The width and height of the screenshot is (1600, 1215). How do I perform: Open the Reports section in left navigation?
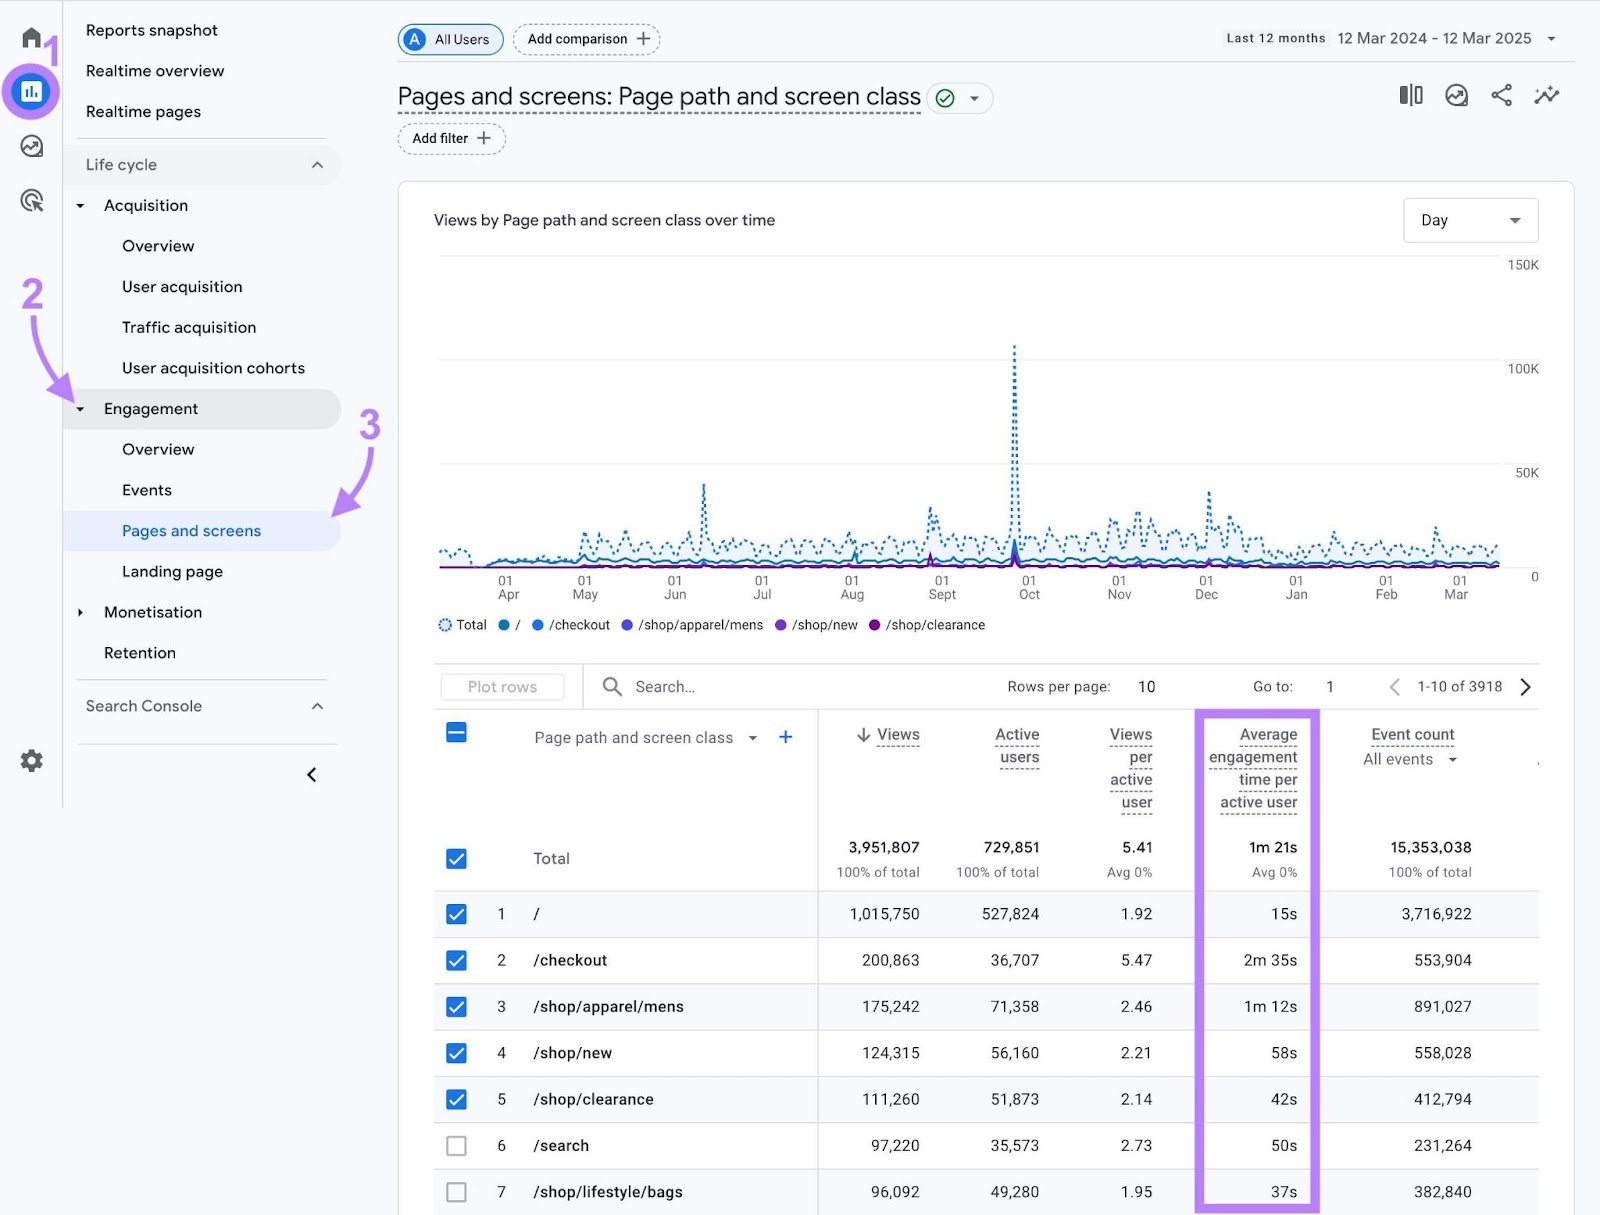pos(31,90)
